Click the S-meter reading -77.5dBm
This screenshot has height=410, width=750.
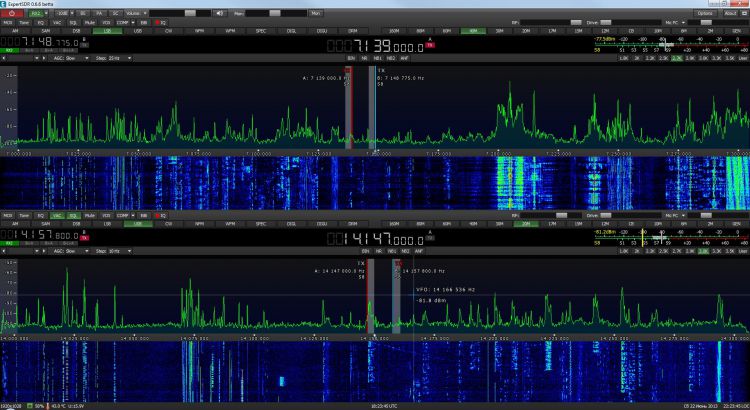[605, 39]
